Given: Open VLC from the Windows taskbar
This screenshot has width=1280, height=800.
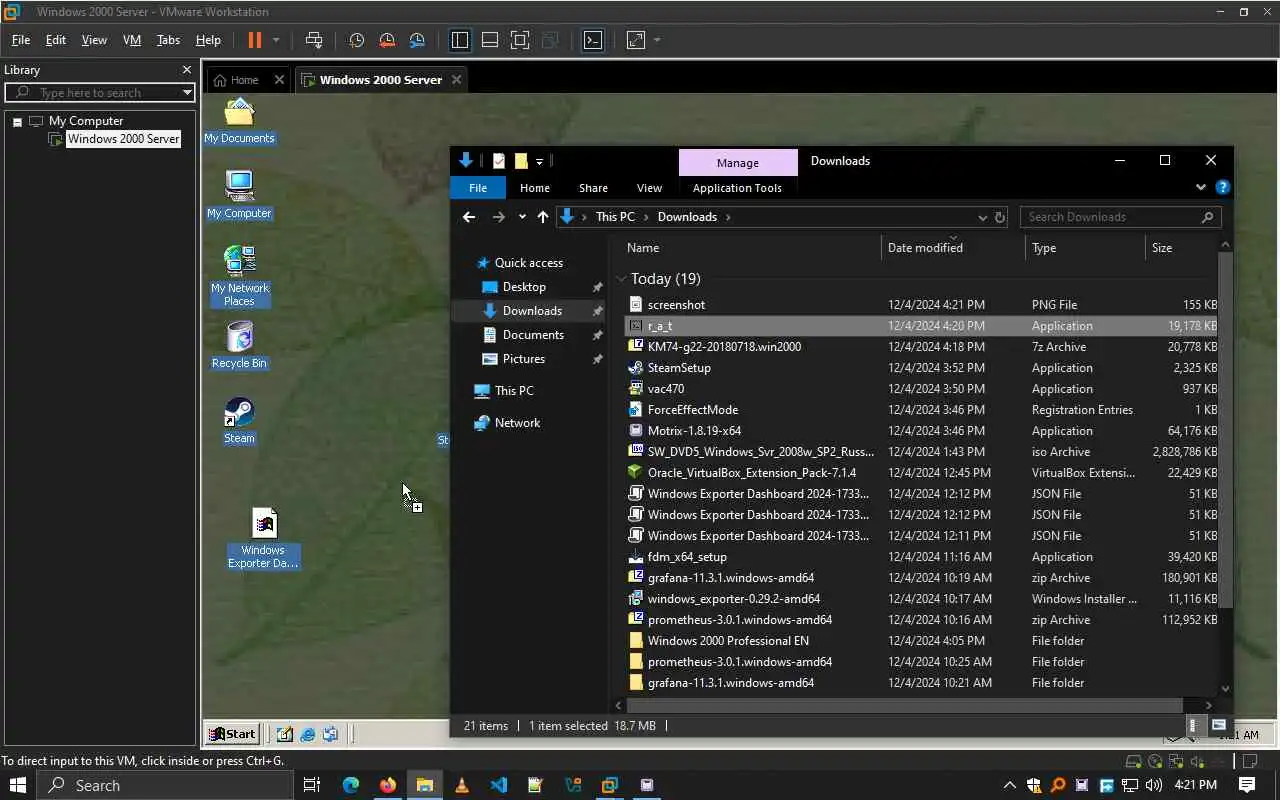Looking at the screenshot, I should click(x=461, y=785).
